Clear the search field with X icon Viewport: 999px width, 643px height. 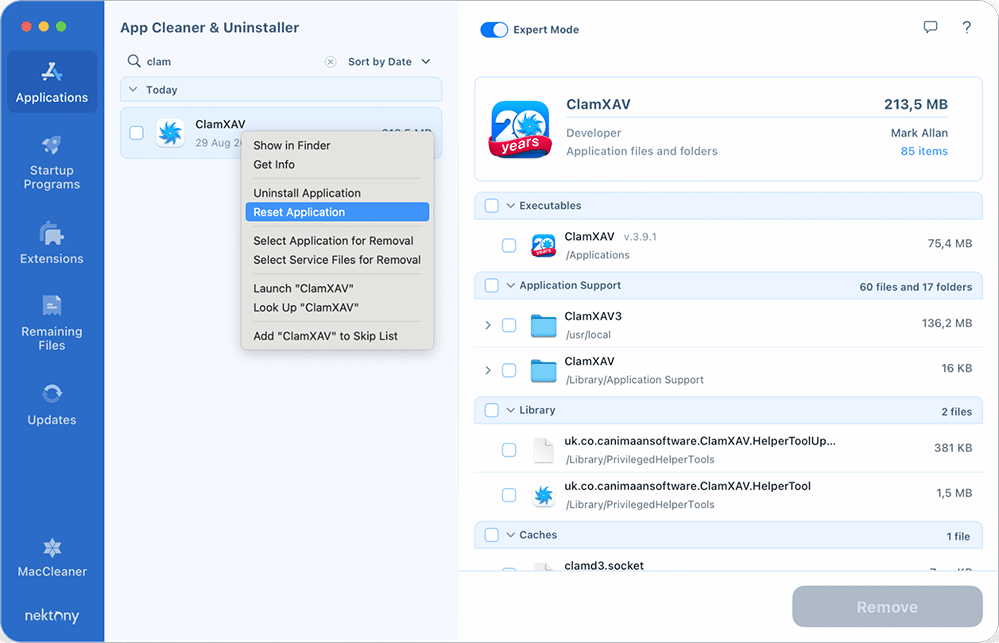coord(330,62)
